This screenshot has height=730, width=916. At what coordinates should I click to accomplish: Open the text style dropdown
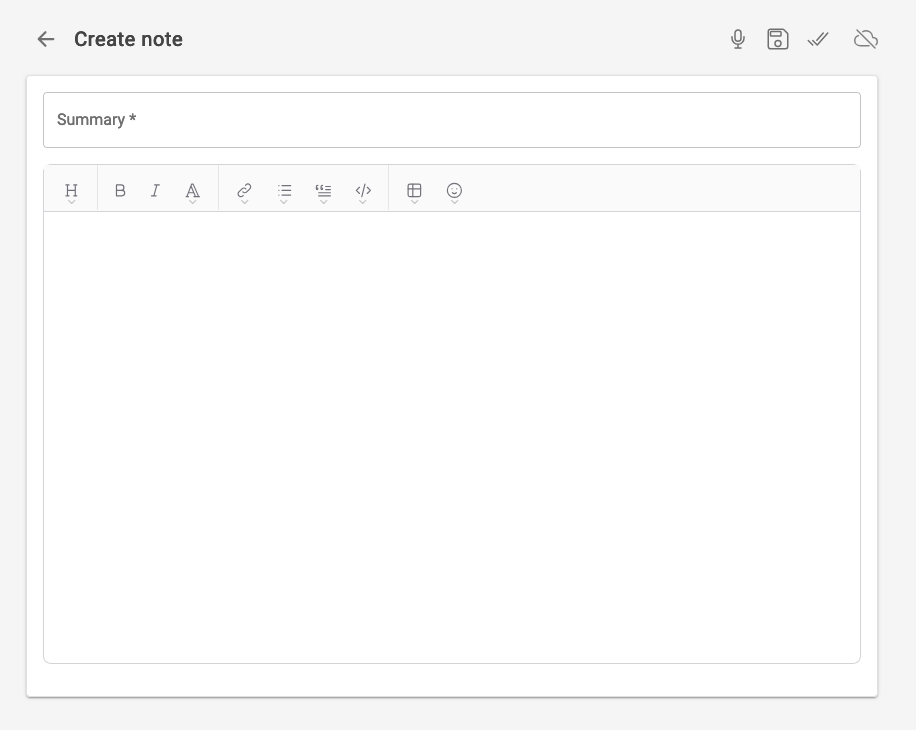tap(192, 191)
